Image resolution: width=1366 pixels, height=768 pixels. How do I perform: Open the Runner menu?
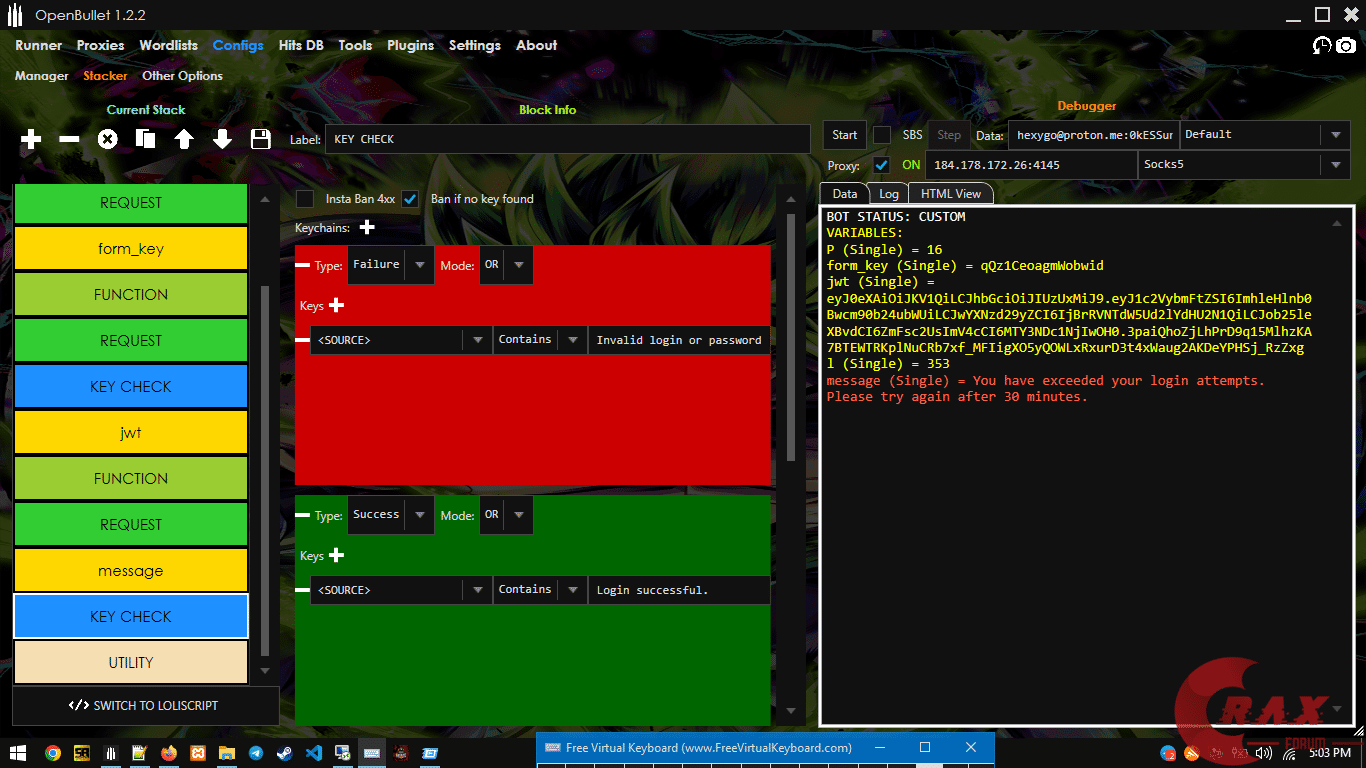(x=39, y=46)
